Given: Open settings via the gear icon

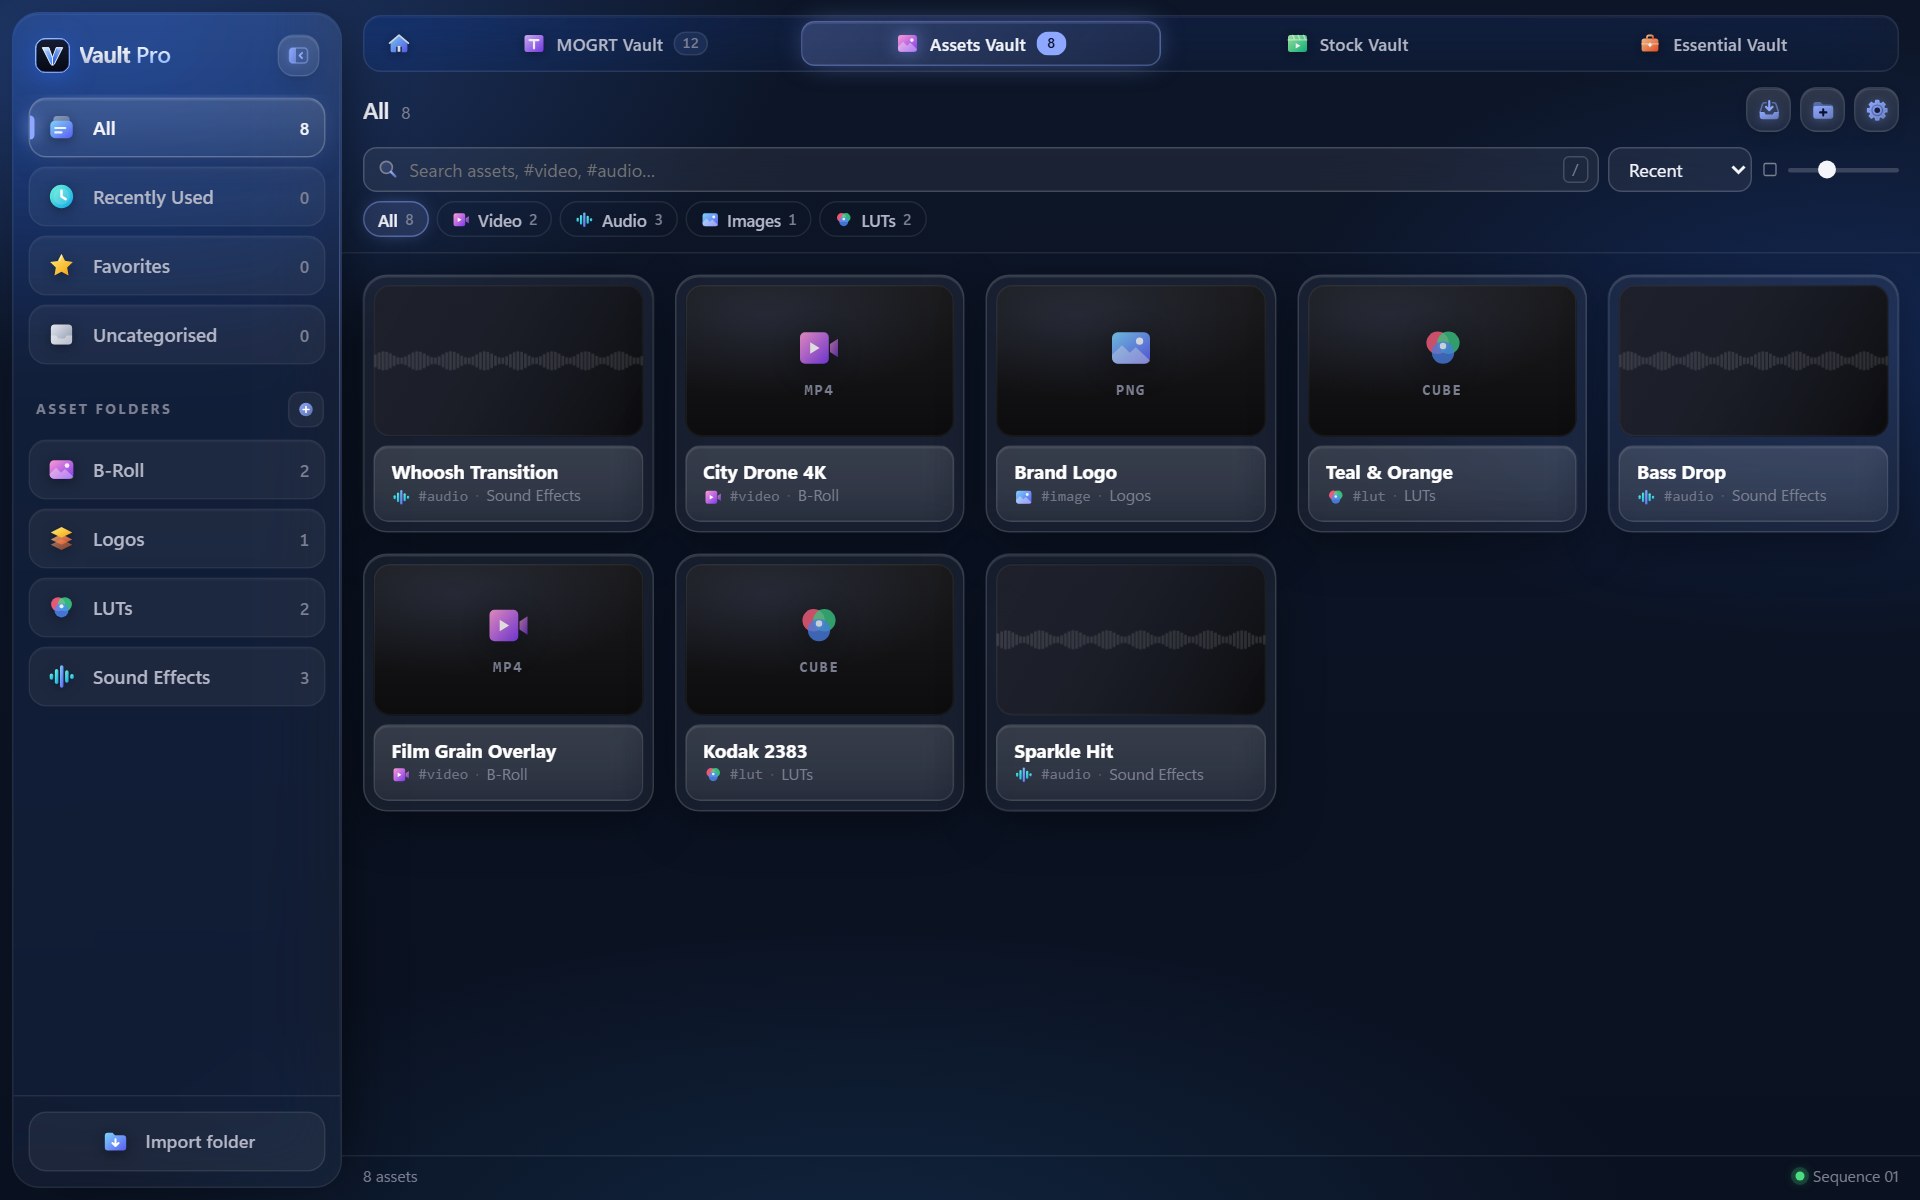Looking at the screenshot, I should coord(1876,110).
